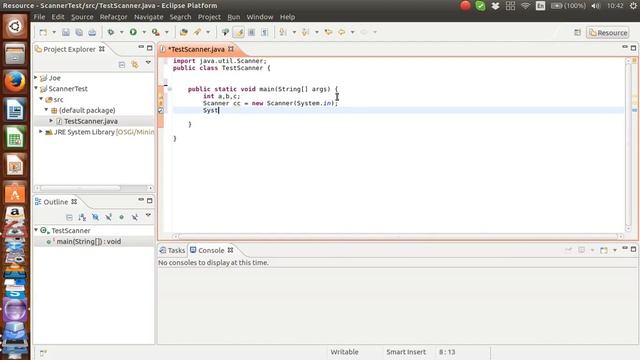Click Project Explorer horizontal scrollbar
The height and width of the screenshot is (360, 640).
tap(80, 188)
